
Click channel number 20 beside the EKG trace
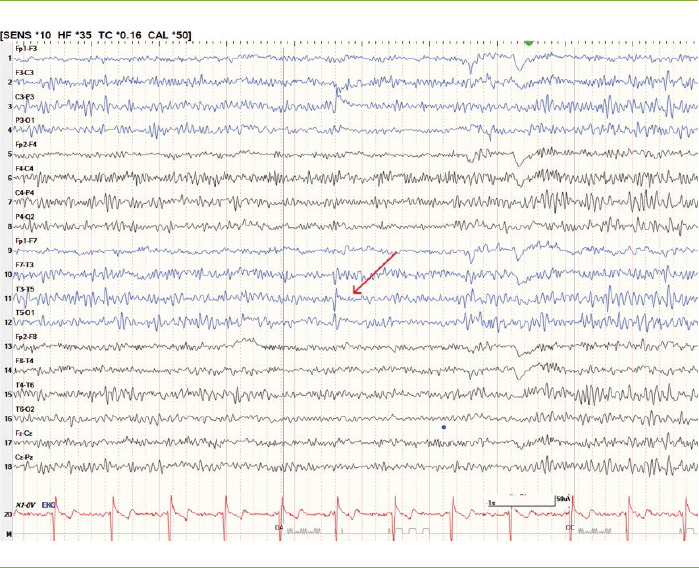8,514
